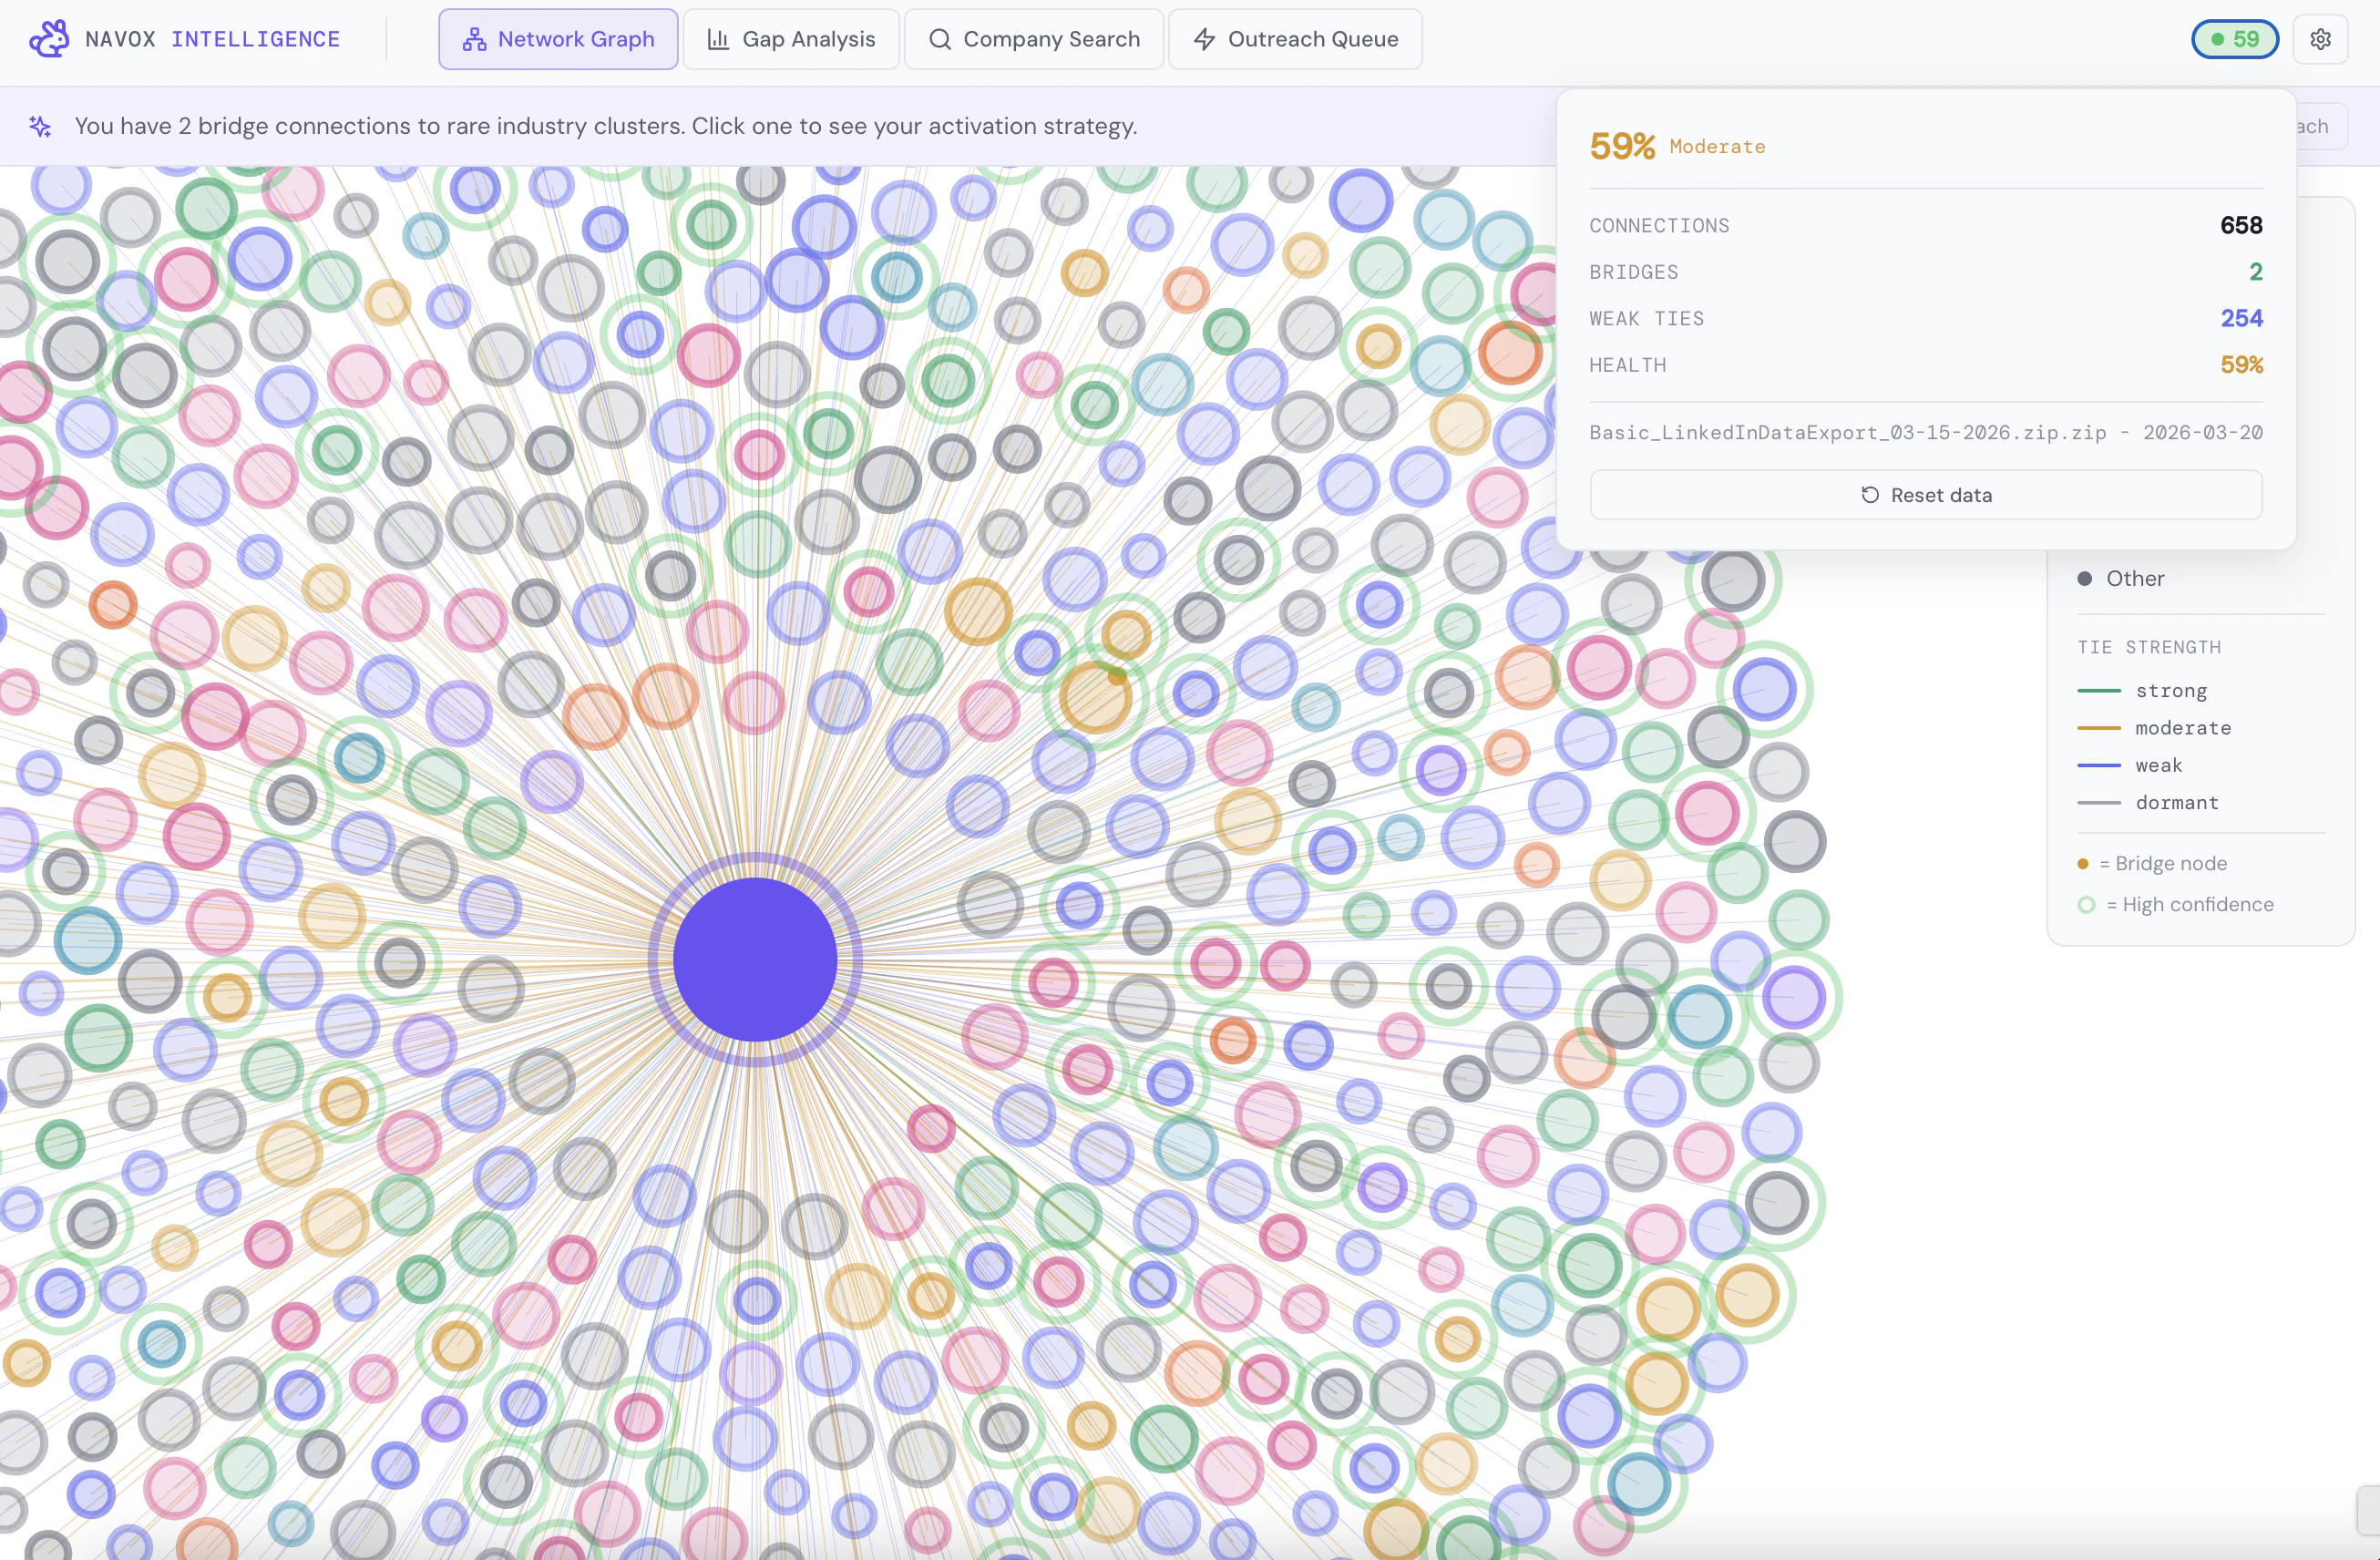Image resolution: width=2380 pixels, height=1560 pixels.
Task: Click the bar chart Gap Analysis icon
Action: click(718, 39)
